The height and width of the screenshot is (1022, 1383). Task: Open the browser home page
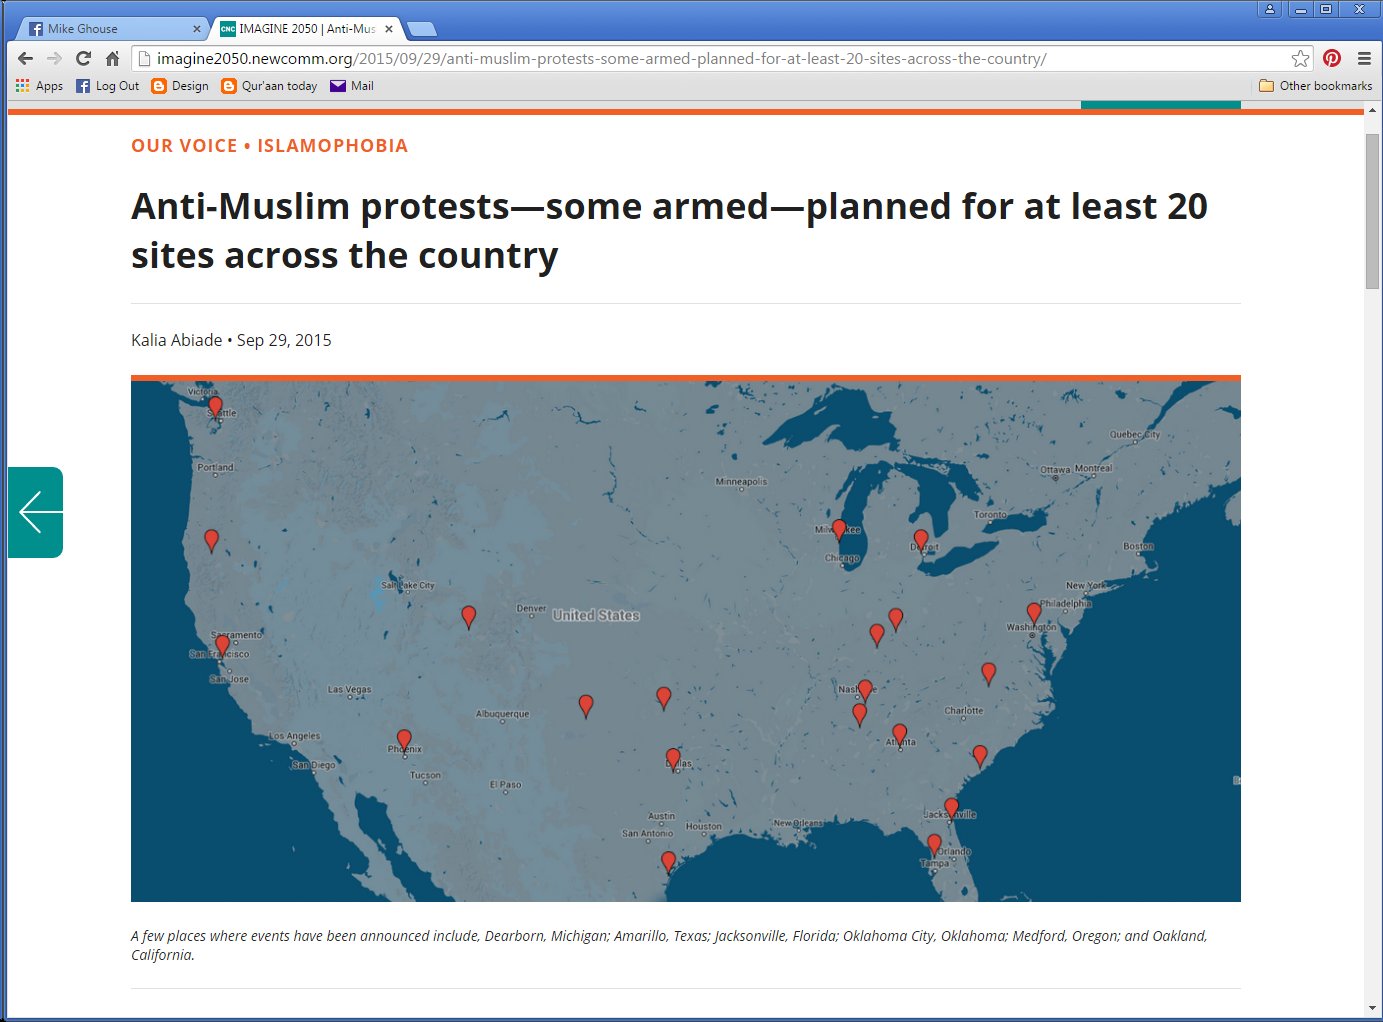click(112, 58)
